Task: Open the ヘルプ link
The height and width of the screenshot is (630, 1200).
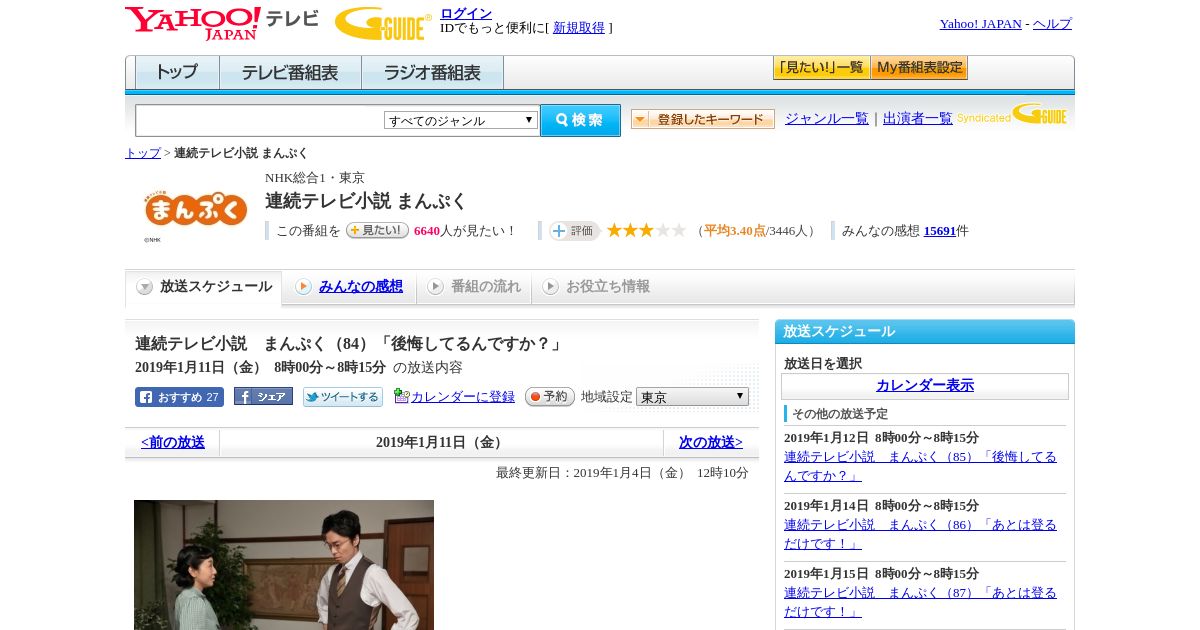Action: [x=1052, y=24]
